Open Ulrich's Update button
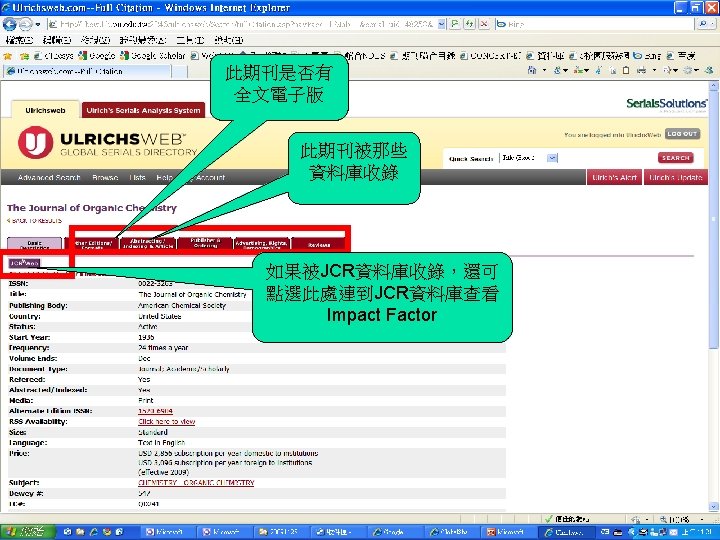Screen dimensions: 720x540 [x=676, y=177]
